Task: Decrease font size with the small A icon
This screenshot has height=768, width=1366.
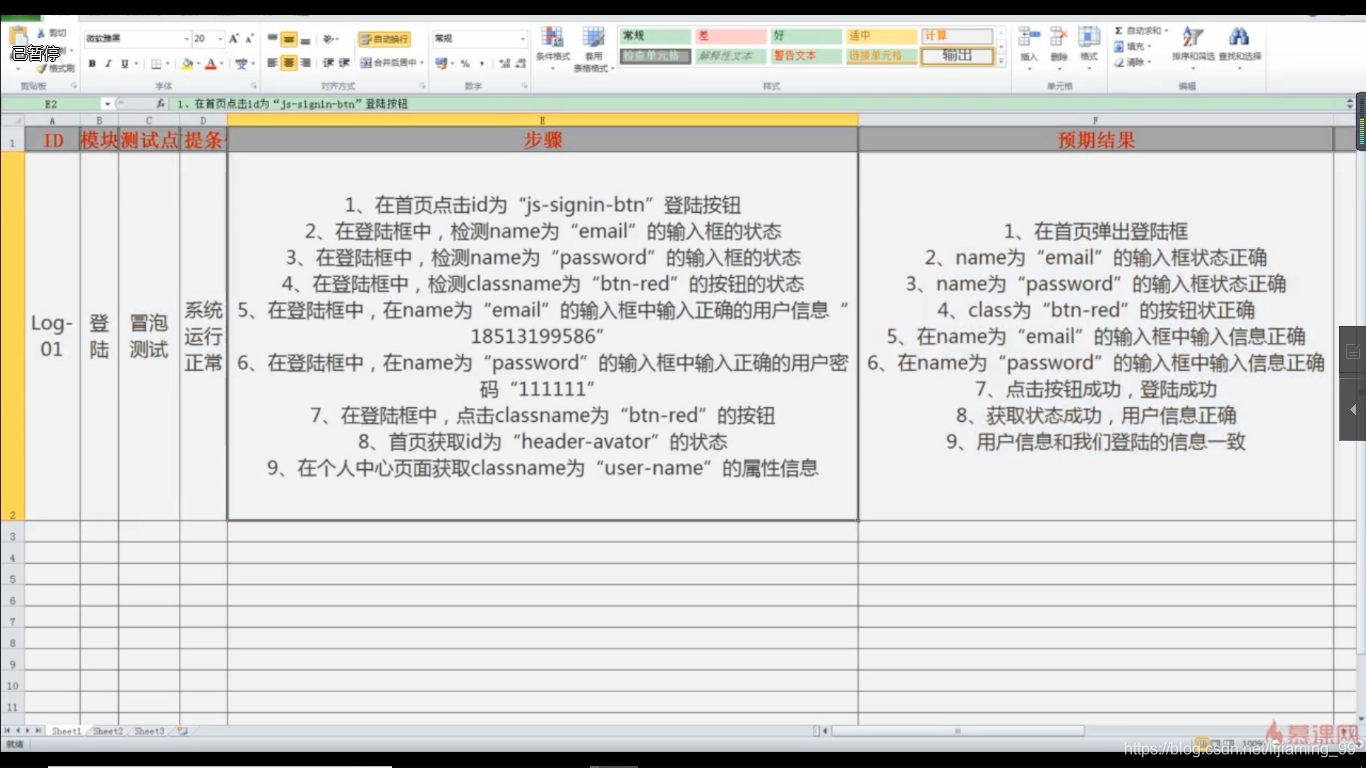Action: pyautogui.click(x=249, y=38)
